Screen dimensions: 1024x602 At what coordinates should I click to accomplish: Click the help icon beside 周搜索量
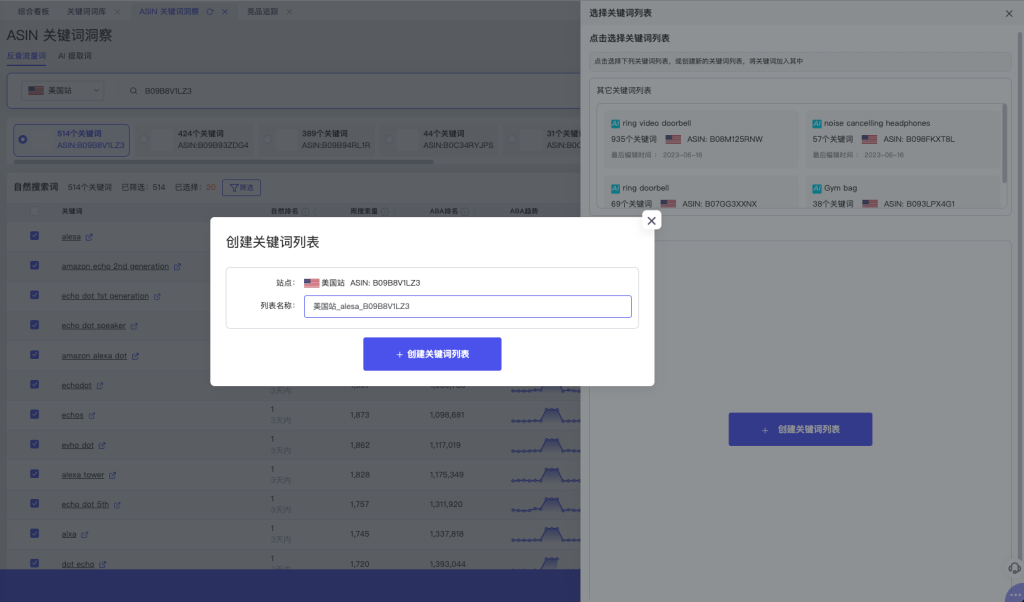click(385, 212)
